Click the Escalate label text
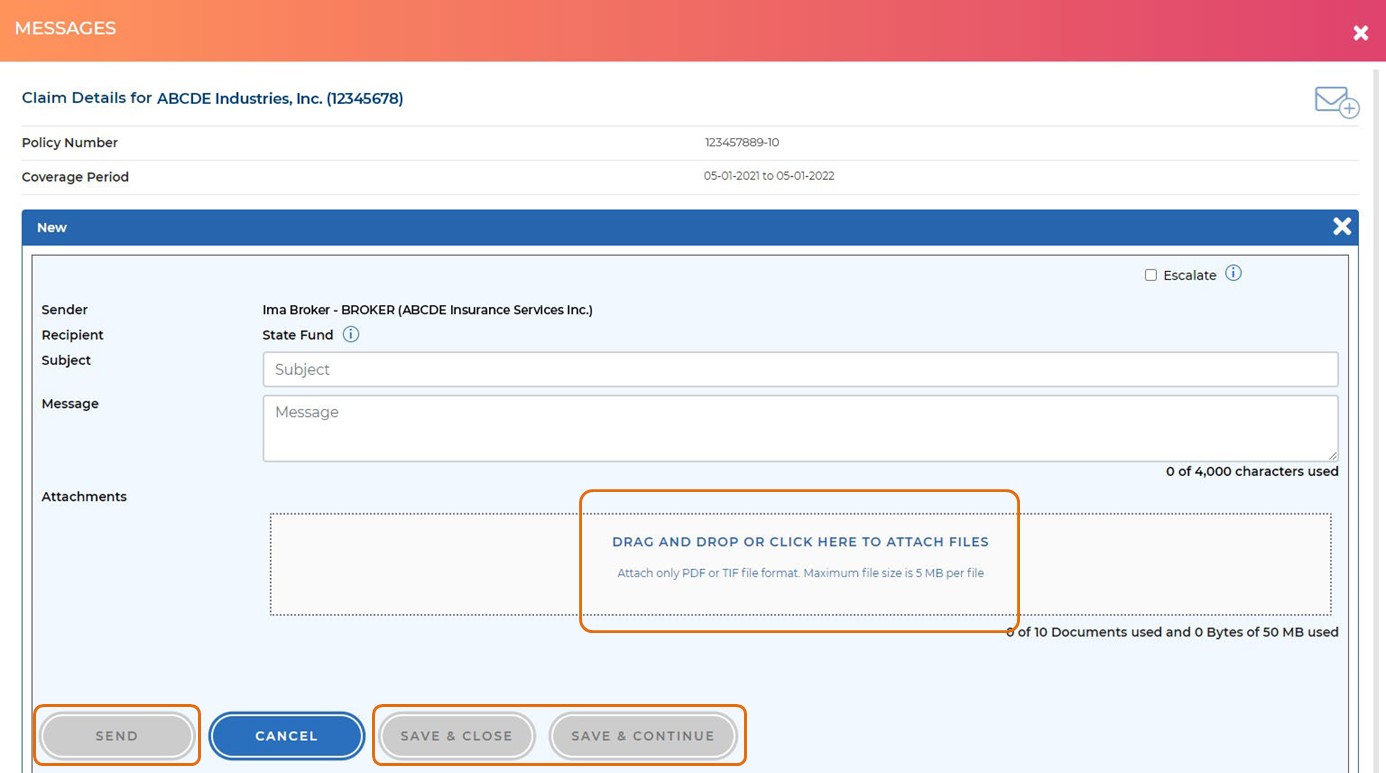 [1189, 275]
